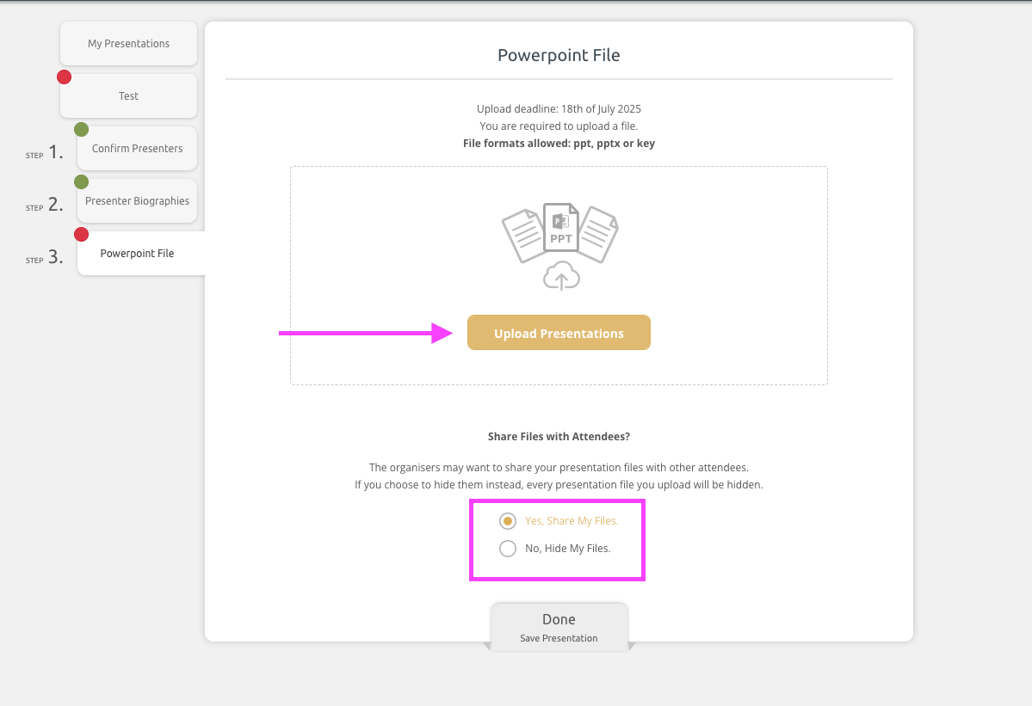The height and width of the screenshot is (706, 1032).
Task: Open the Presenter Biographies step
Action: (x=137, y=201)
